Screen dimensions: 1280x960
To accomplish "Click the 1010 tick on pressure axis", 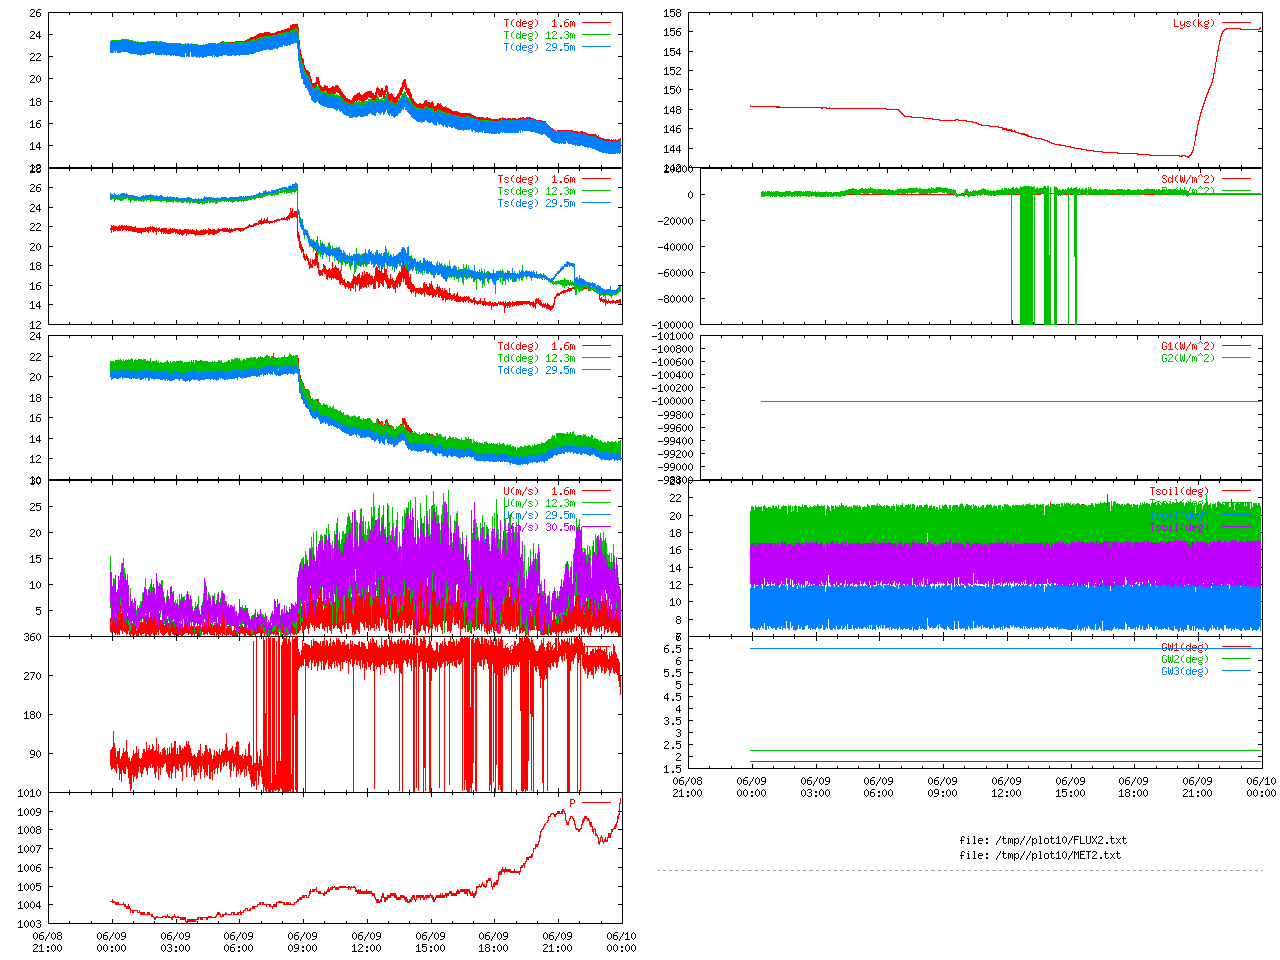I will (x=29, y=793).
